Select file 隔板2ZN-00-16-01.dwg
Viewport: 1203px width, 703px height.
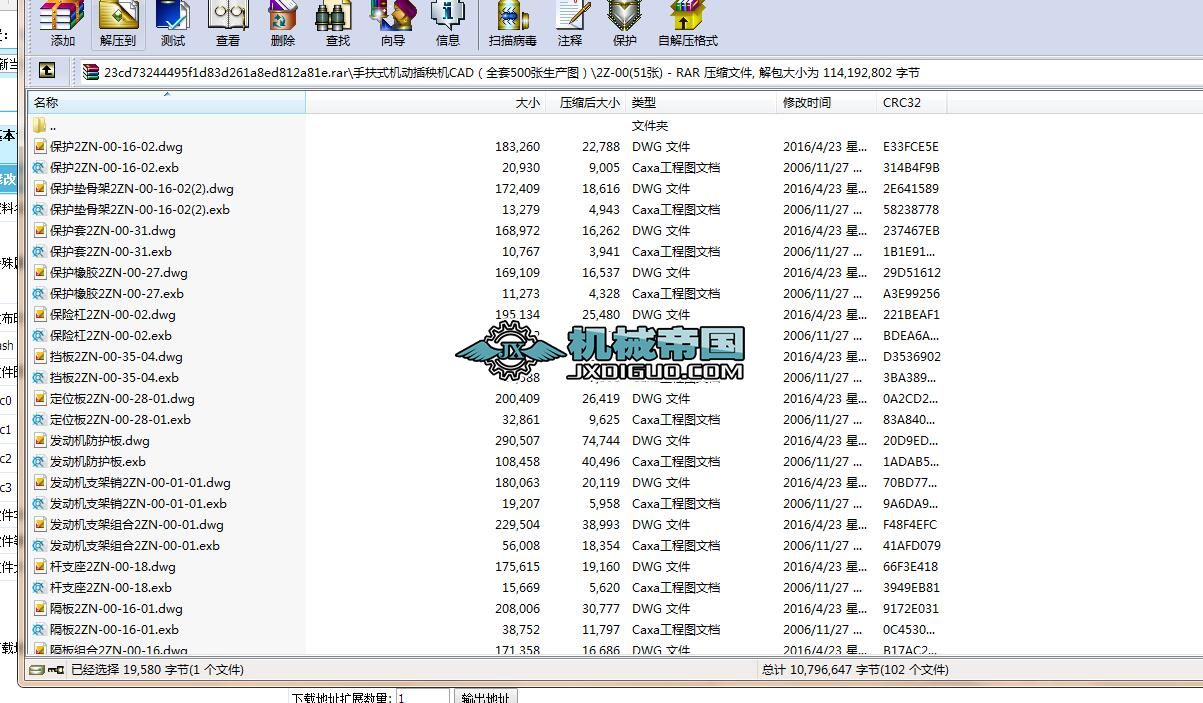(x=116, y=608)
